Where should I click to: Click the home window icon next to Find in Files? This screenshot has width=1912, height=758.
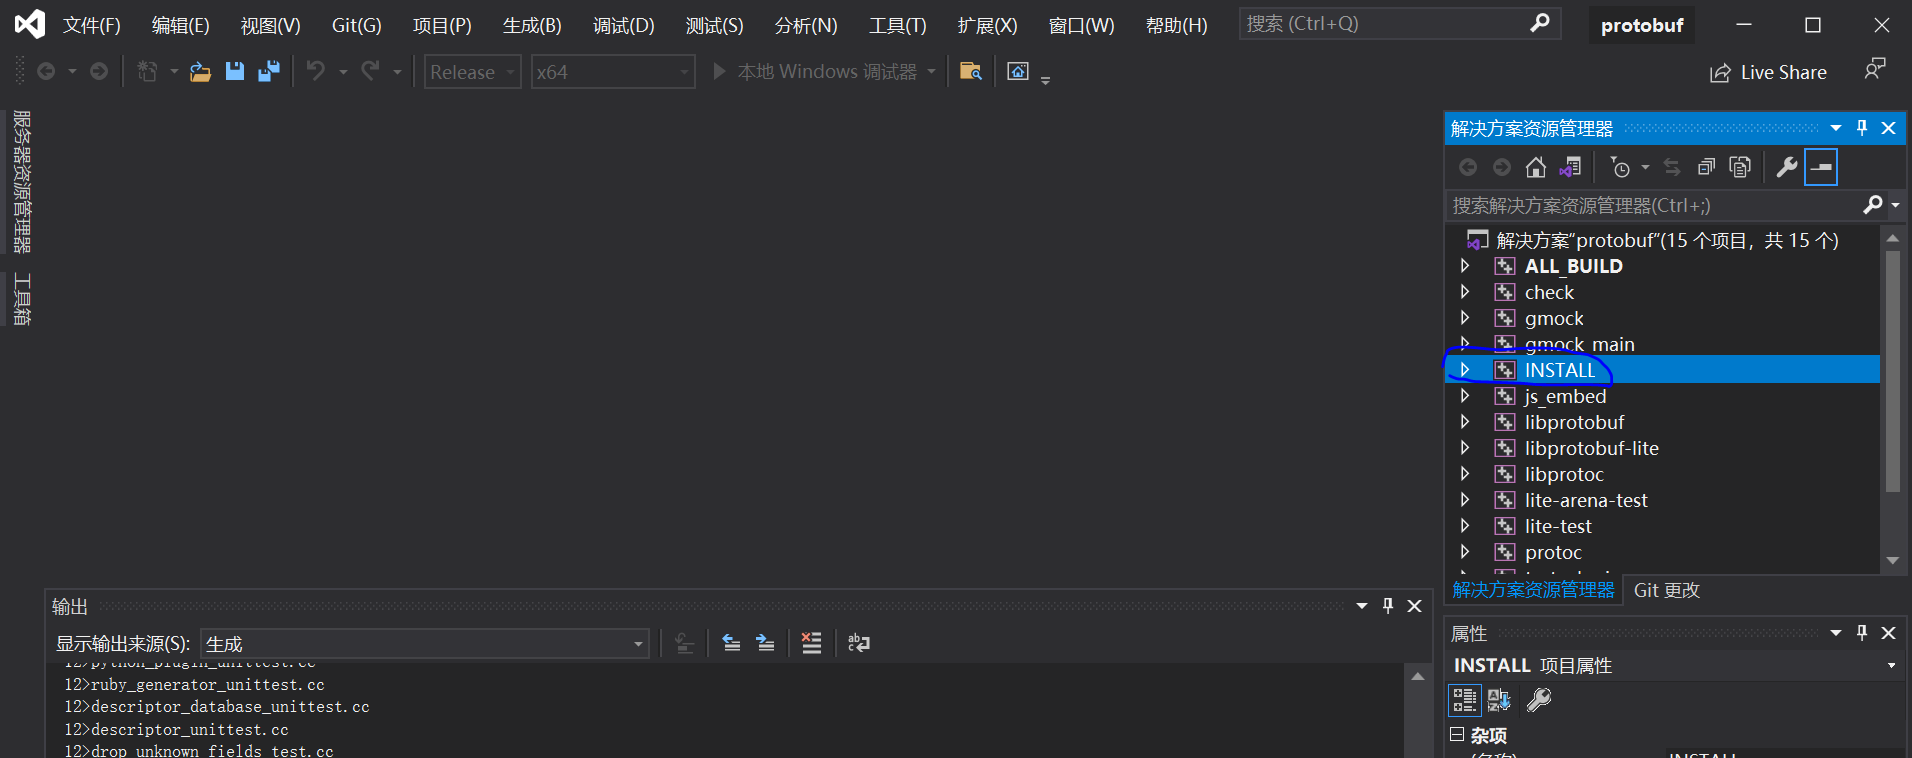[x=1018, y=71]
